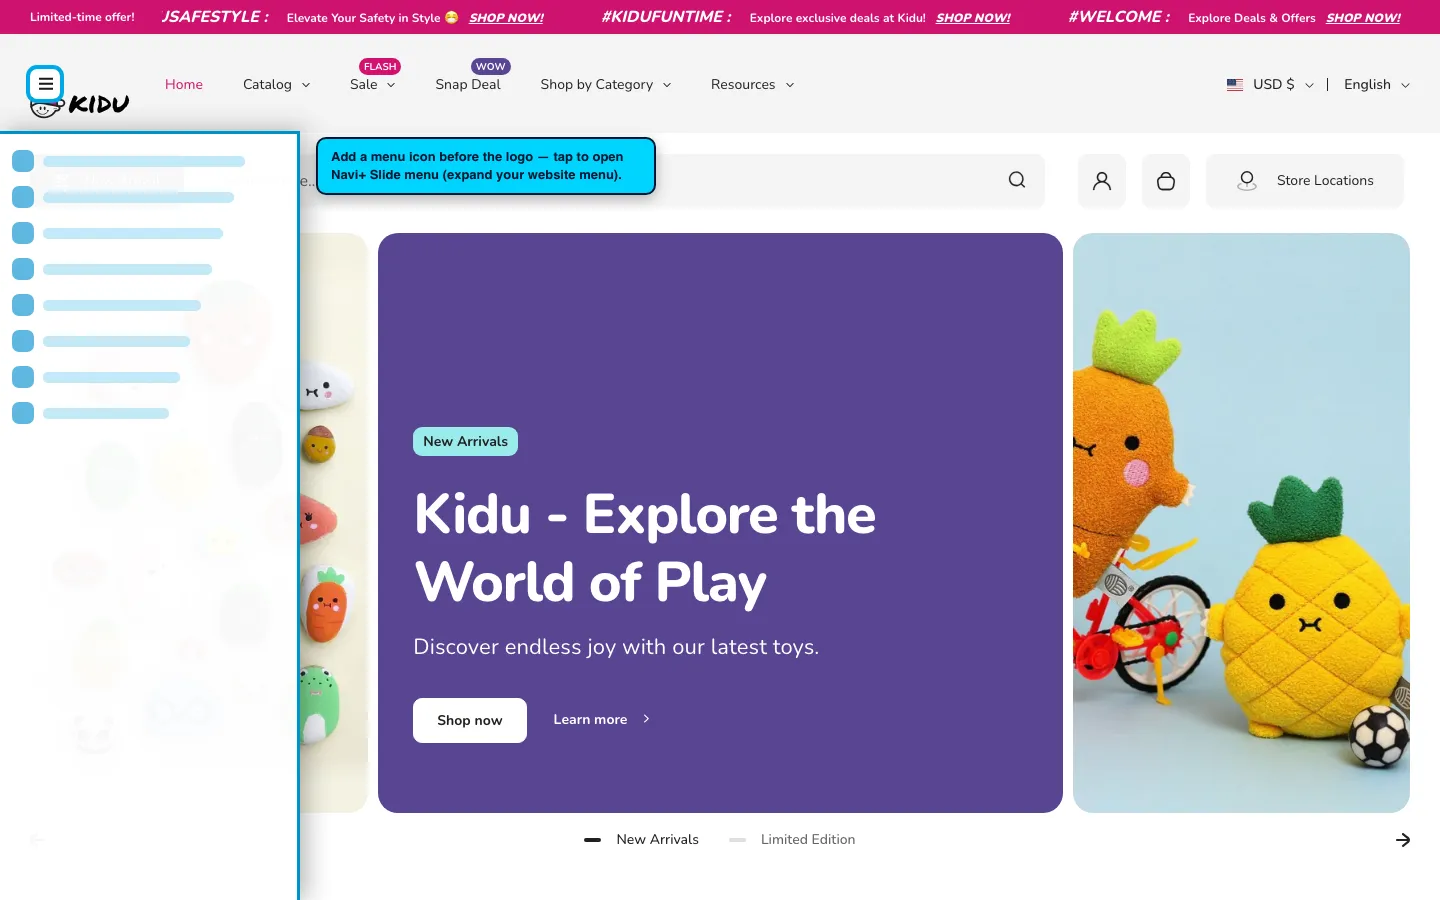
Task: Click the search magnifier icon
Action: [1017, 180]
